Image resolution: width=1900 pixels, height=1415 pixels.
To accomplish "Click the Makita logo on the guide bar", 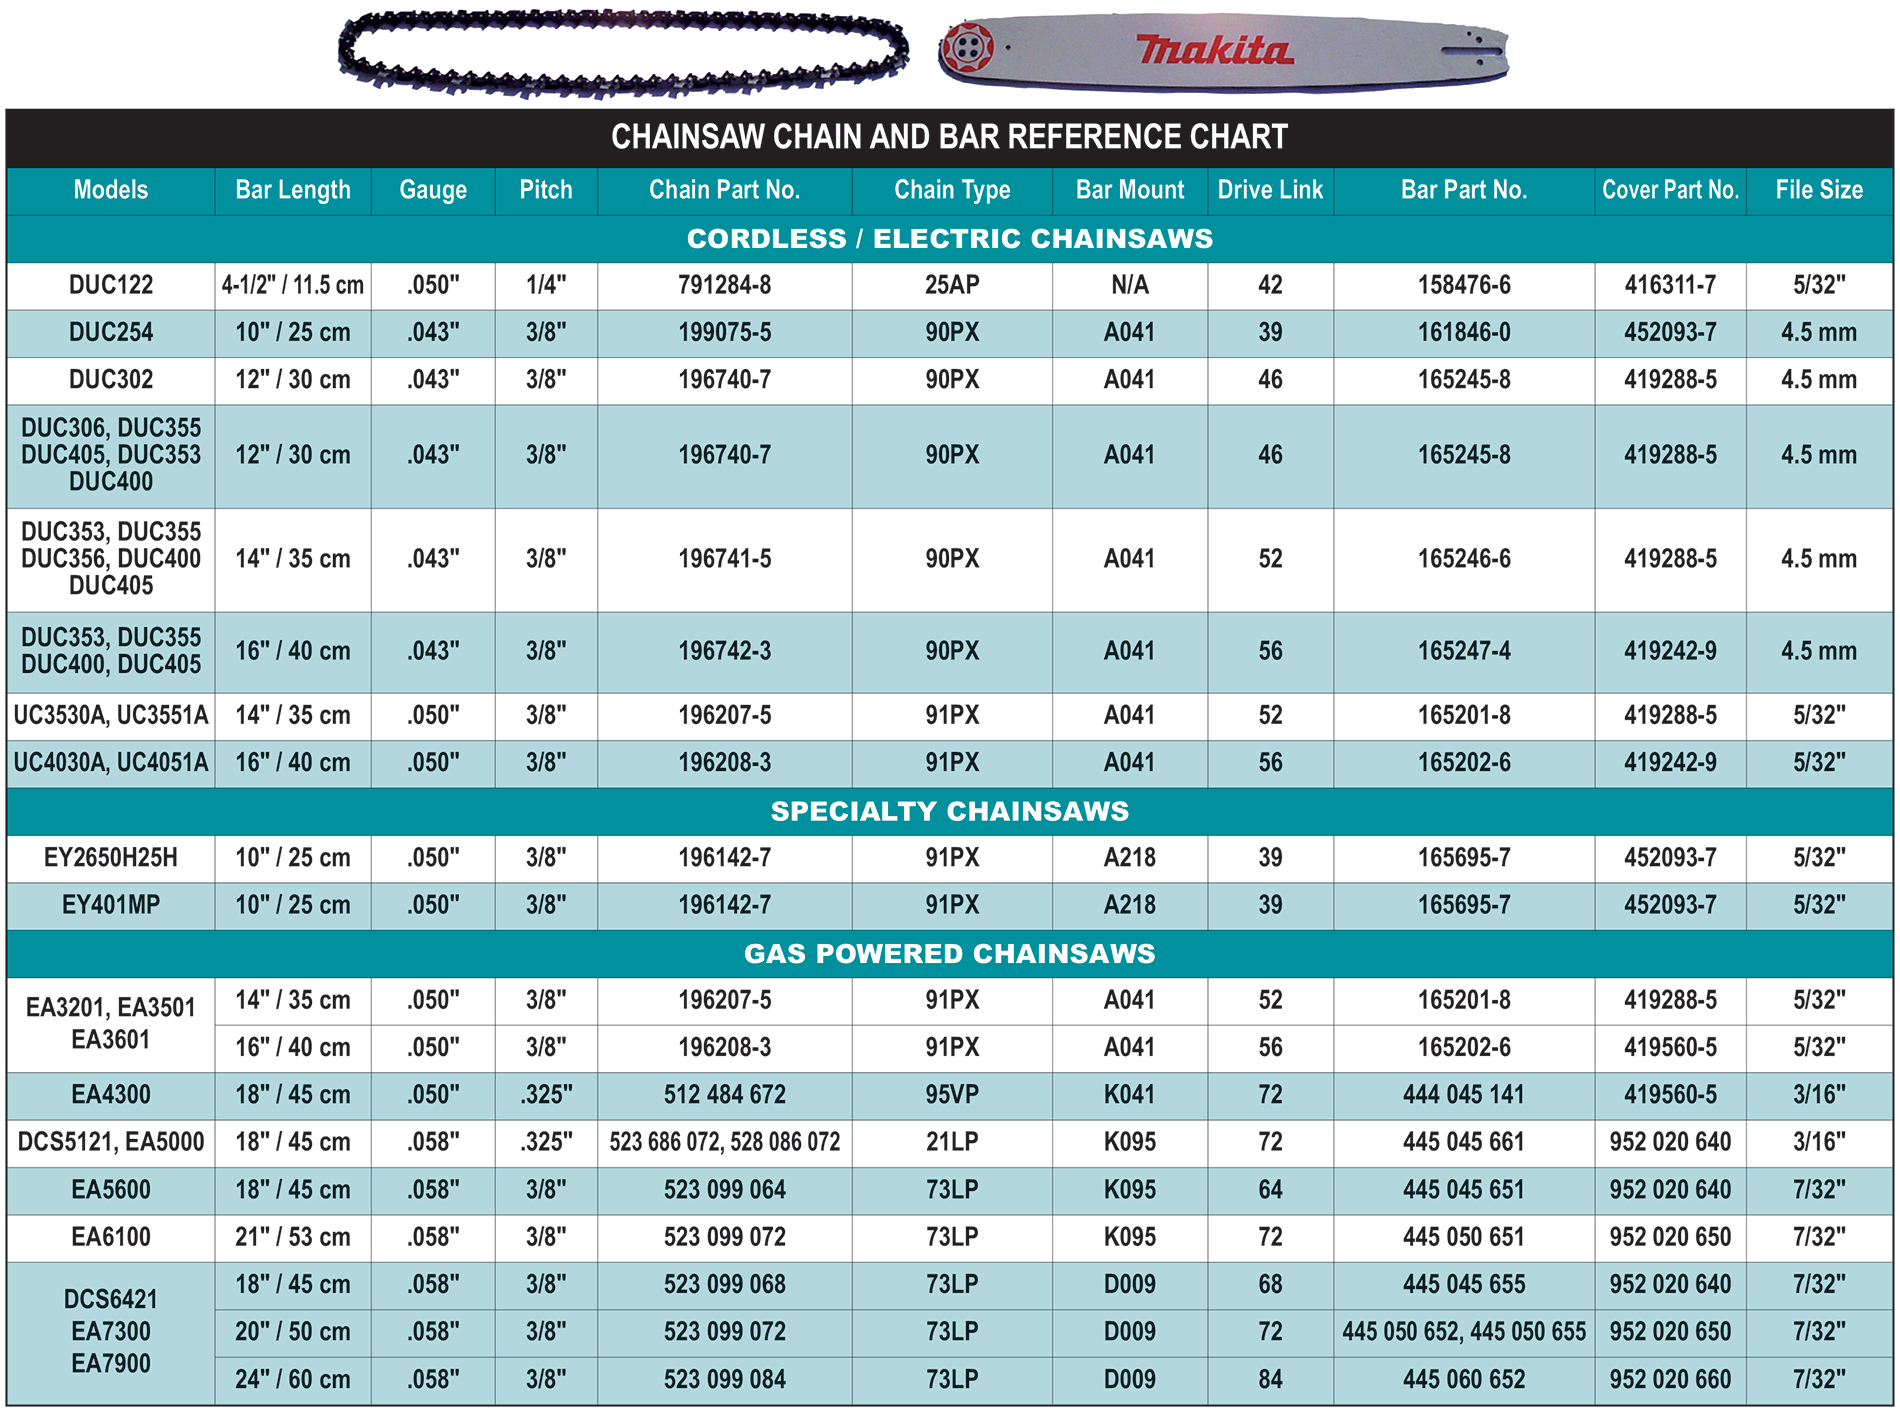I will [x=1213, y=50].
